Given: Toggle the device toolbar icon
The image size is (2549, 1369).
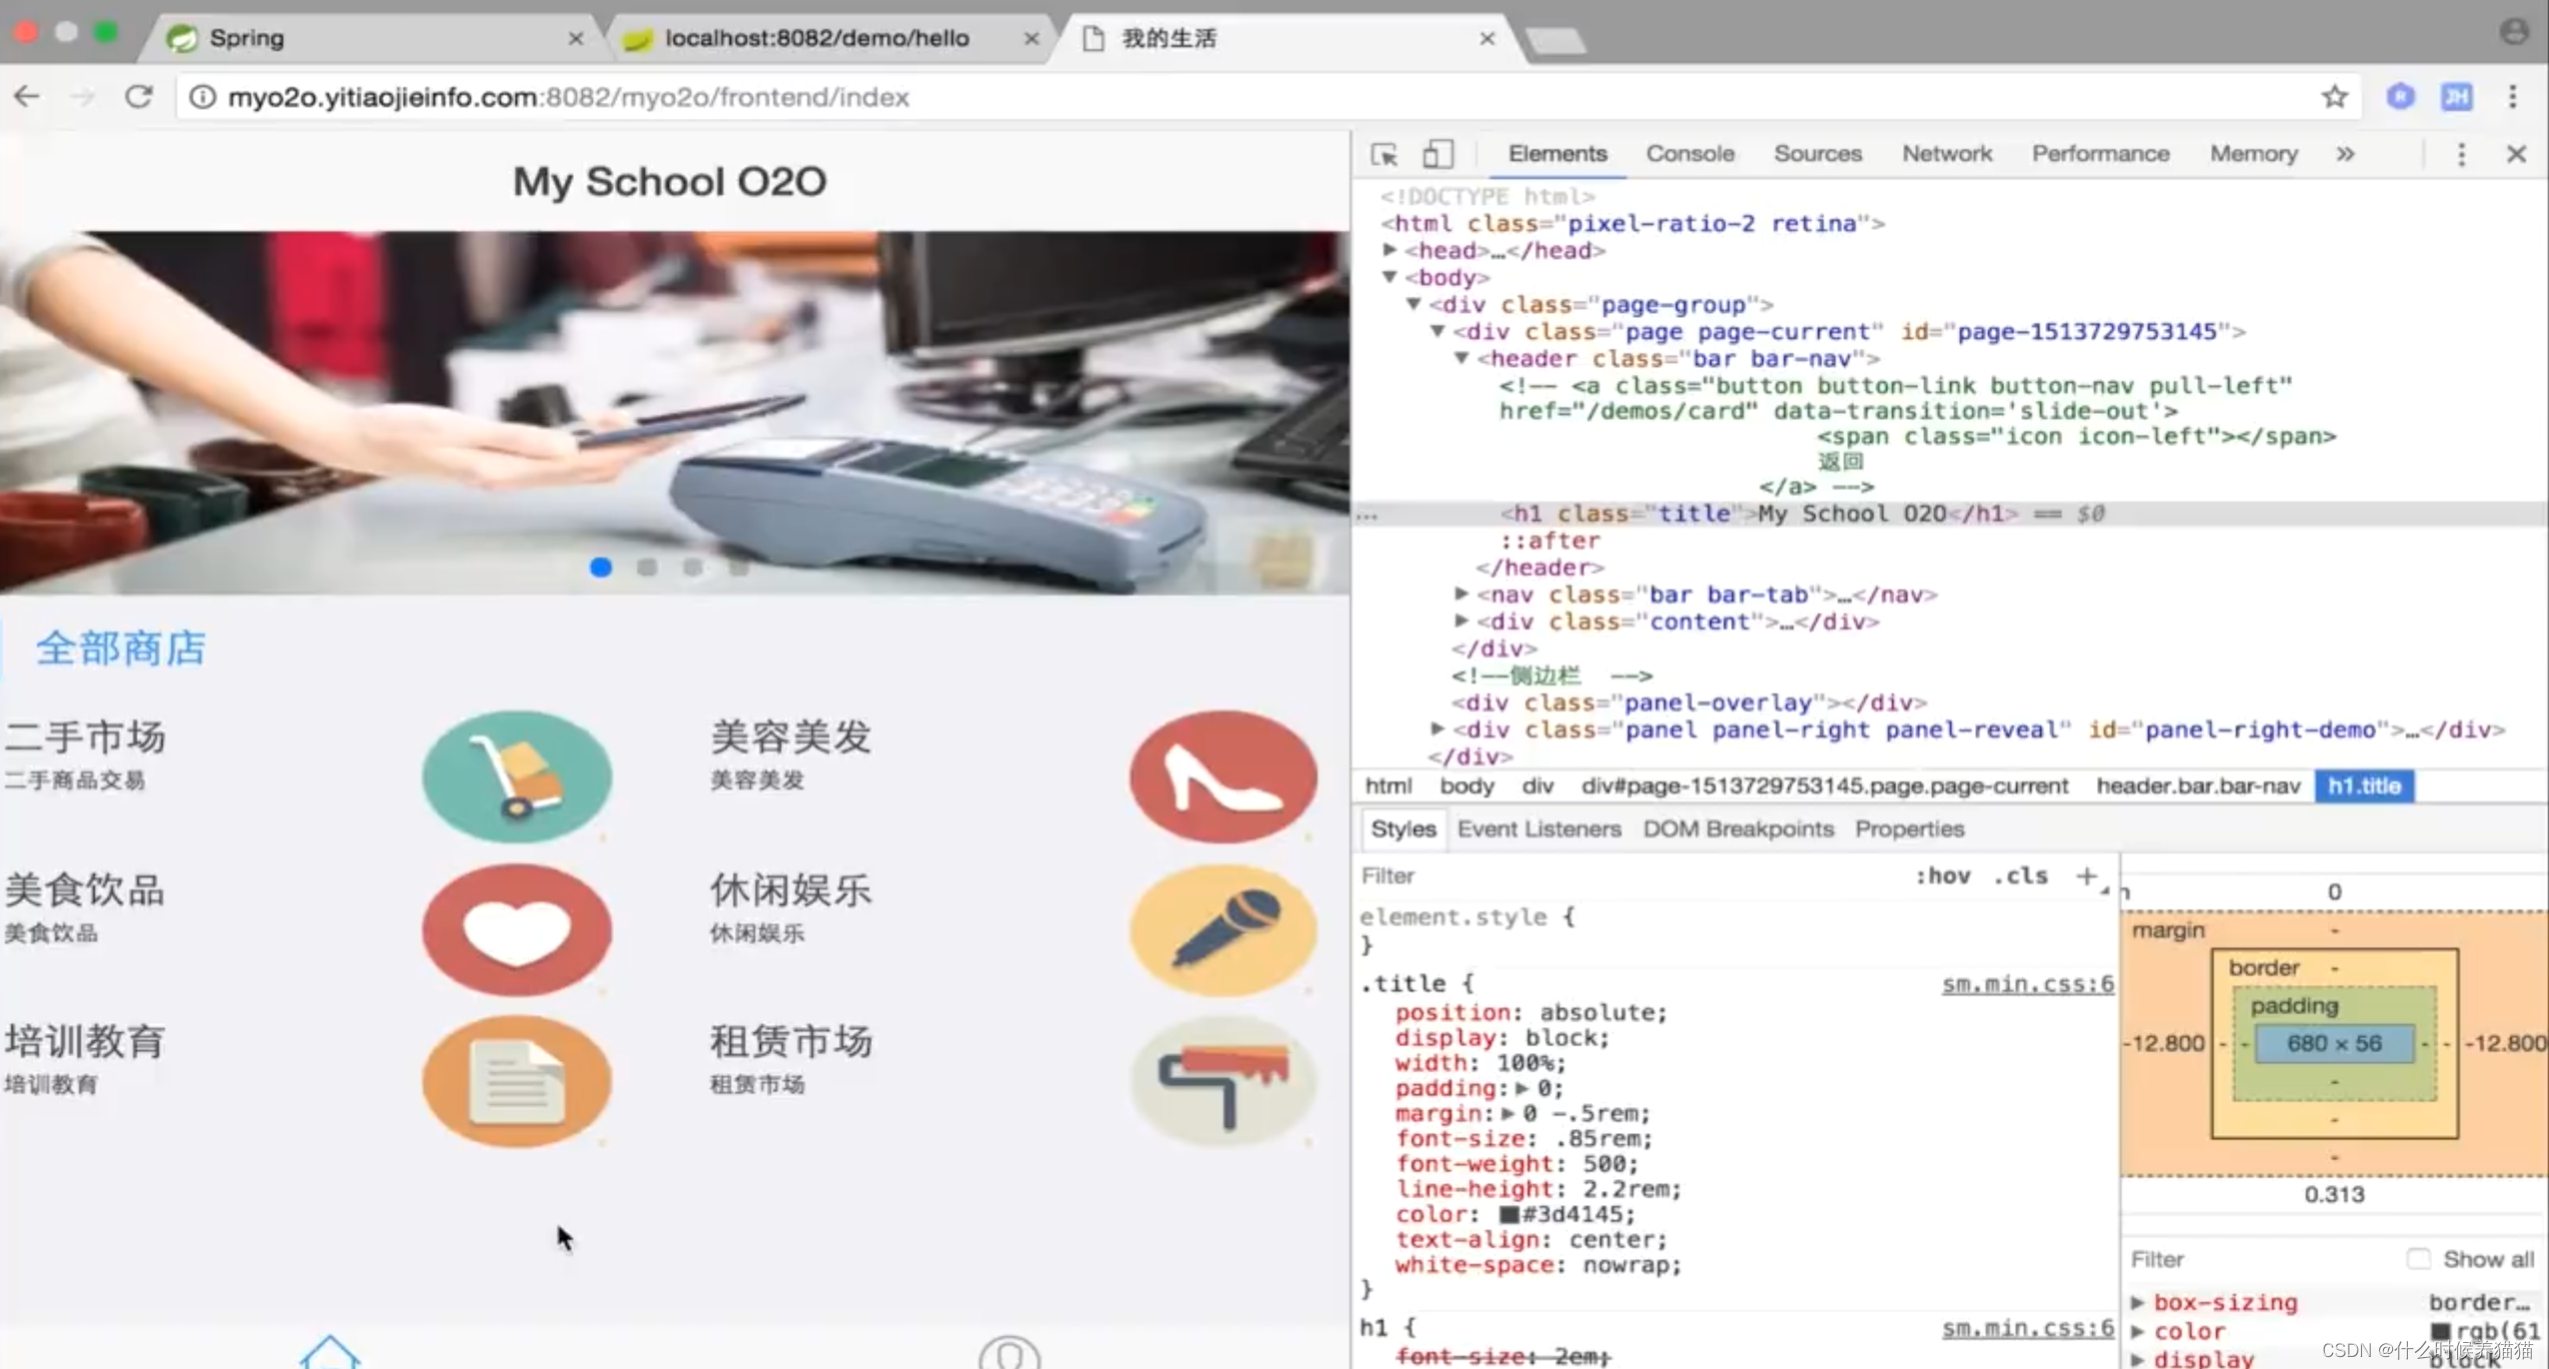Looking at the screenshot, I should [x=1437, y=154].
